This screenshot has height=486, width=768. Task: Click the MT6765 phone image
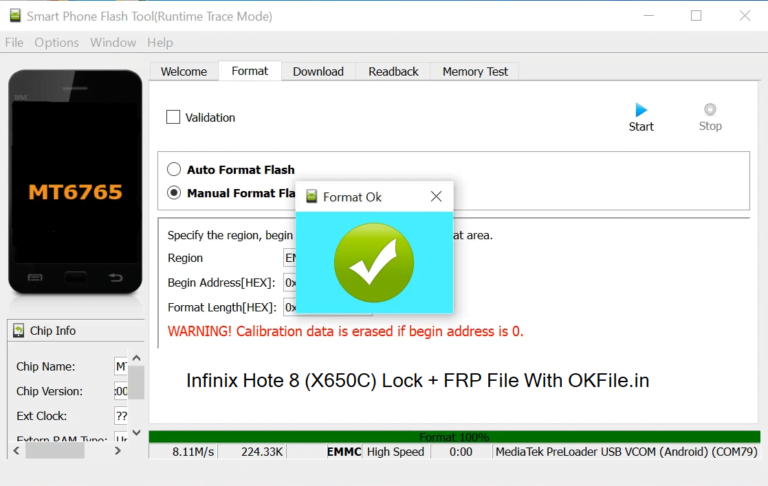click(x=75, y=182)
